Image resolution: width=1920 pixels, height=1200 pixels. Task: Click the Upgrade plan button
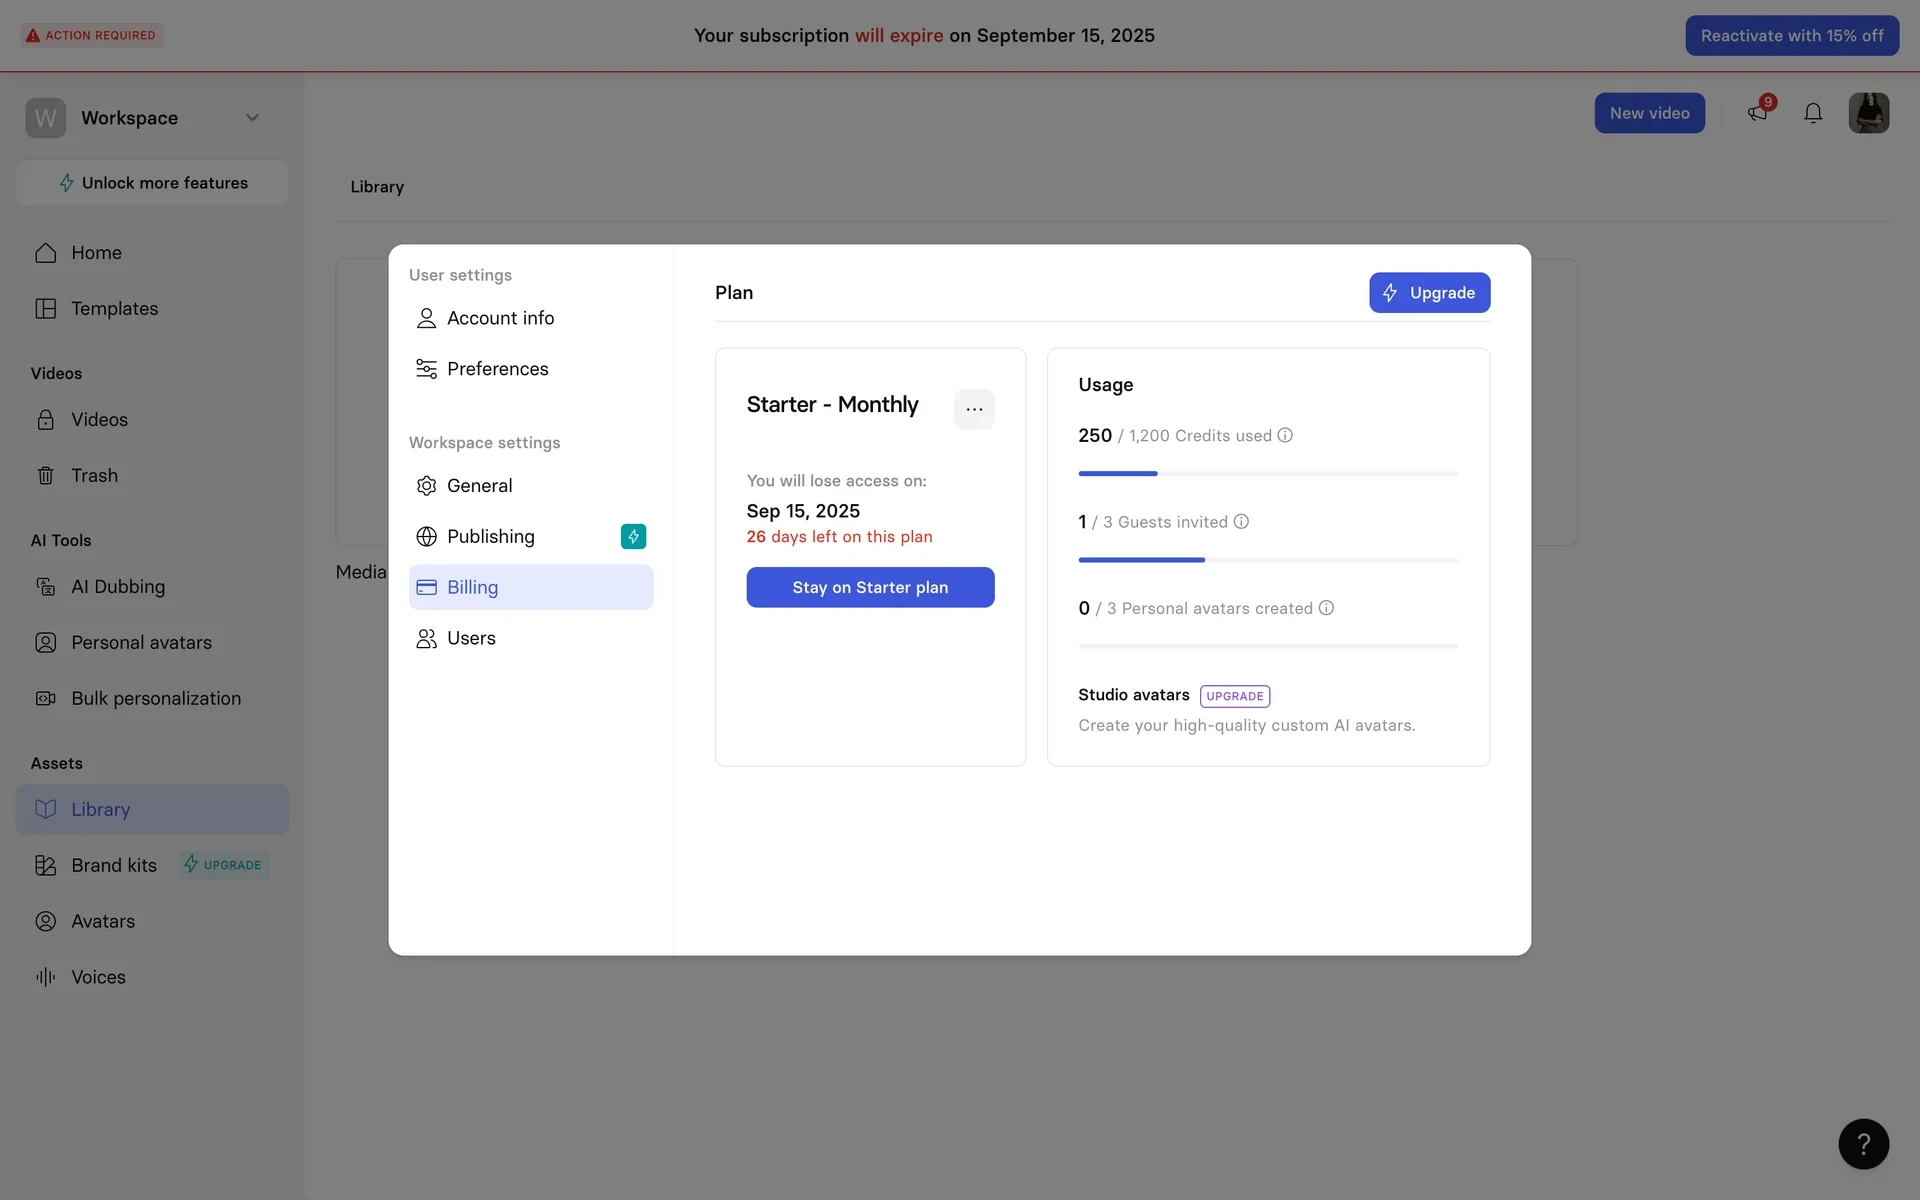(1429, 293)
